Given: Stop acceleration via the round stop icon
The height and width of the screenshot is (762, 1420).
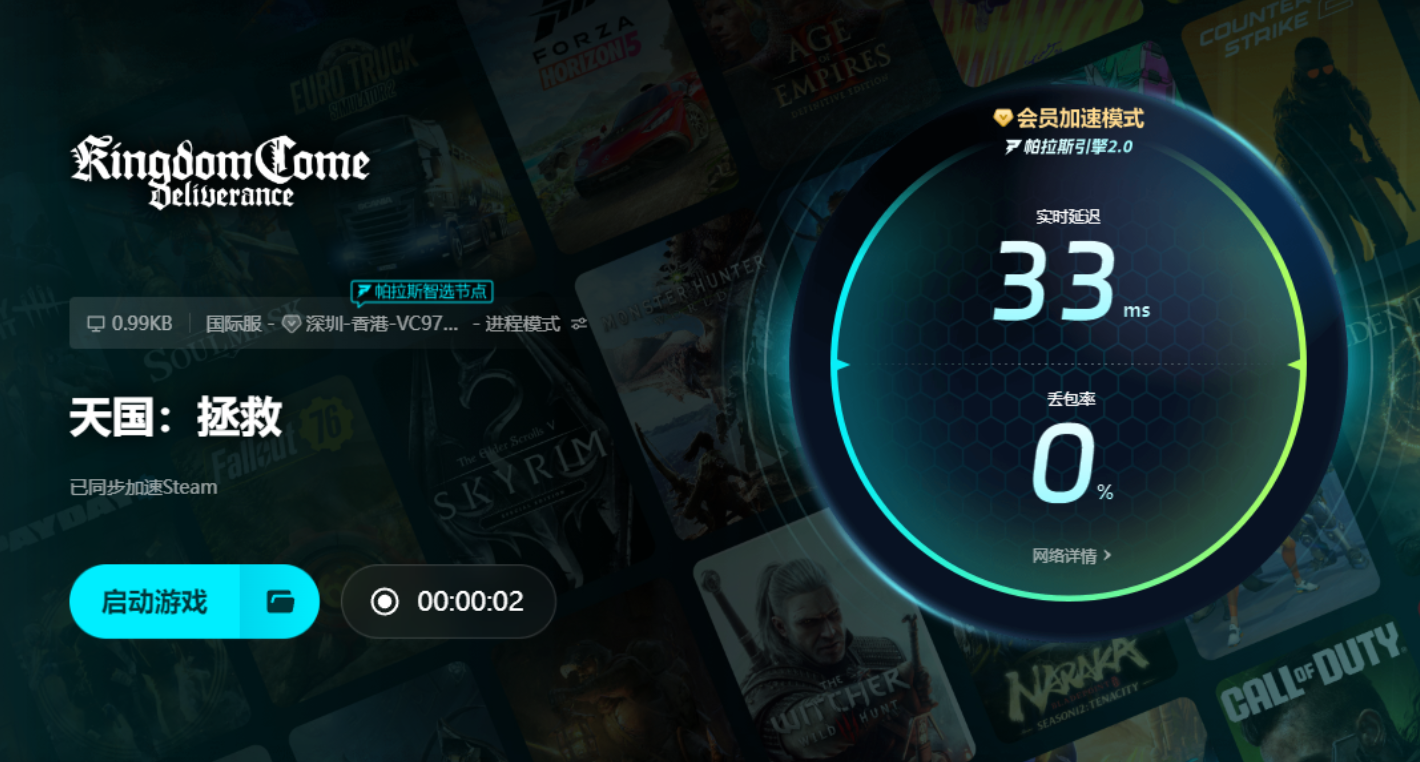Looking at the screenshot, I should click(x=385, y=601).
